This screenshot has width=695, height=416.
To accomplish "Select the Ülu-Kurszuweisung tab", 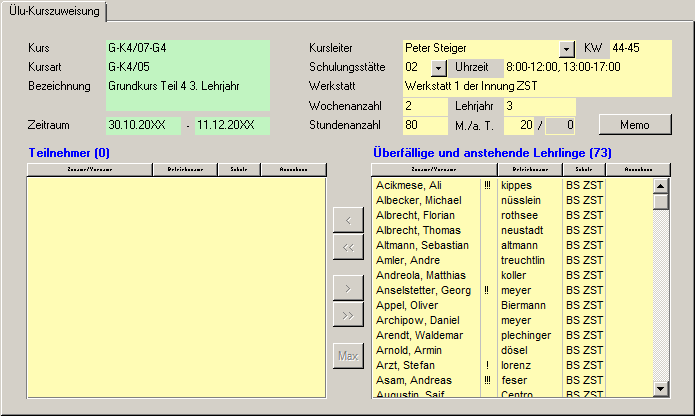I will tap(55, 10).
